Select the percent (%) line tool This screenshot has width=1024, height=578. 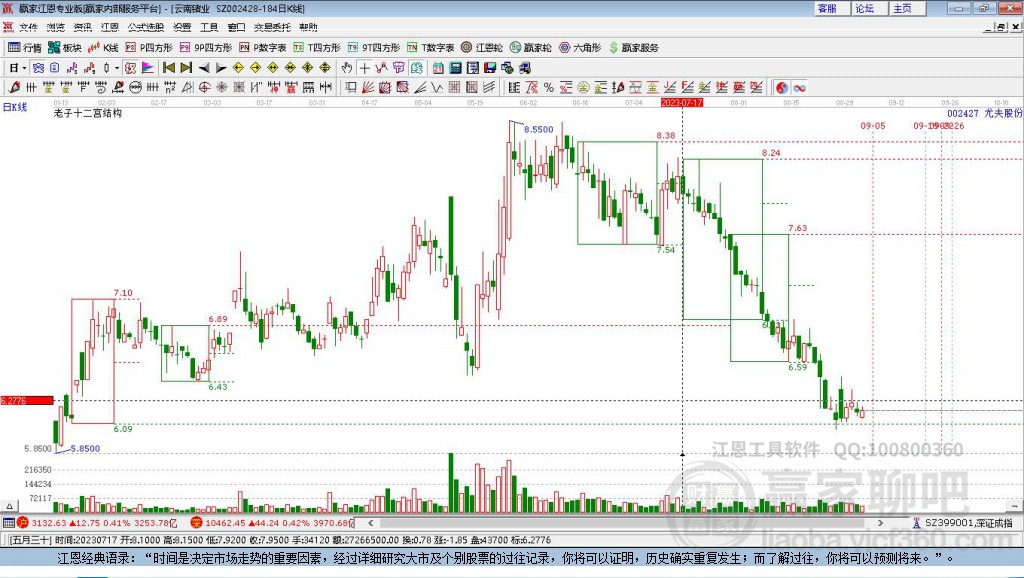548,88
